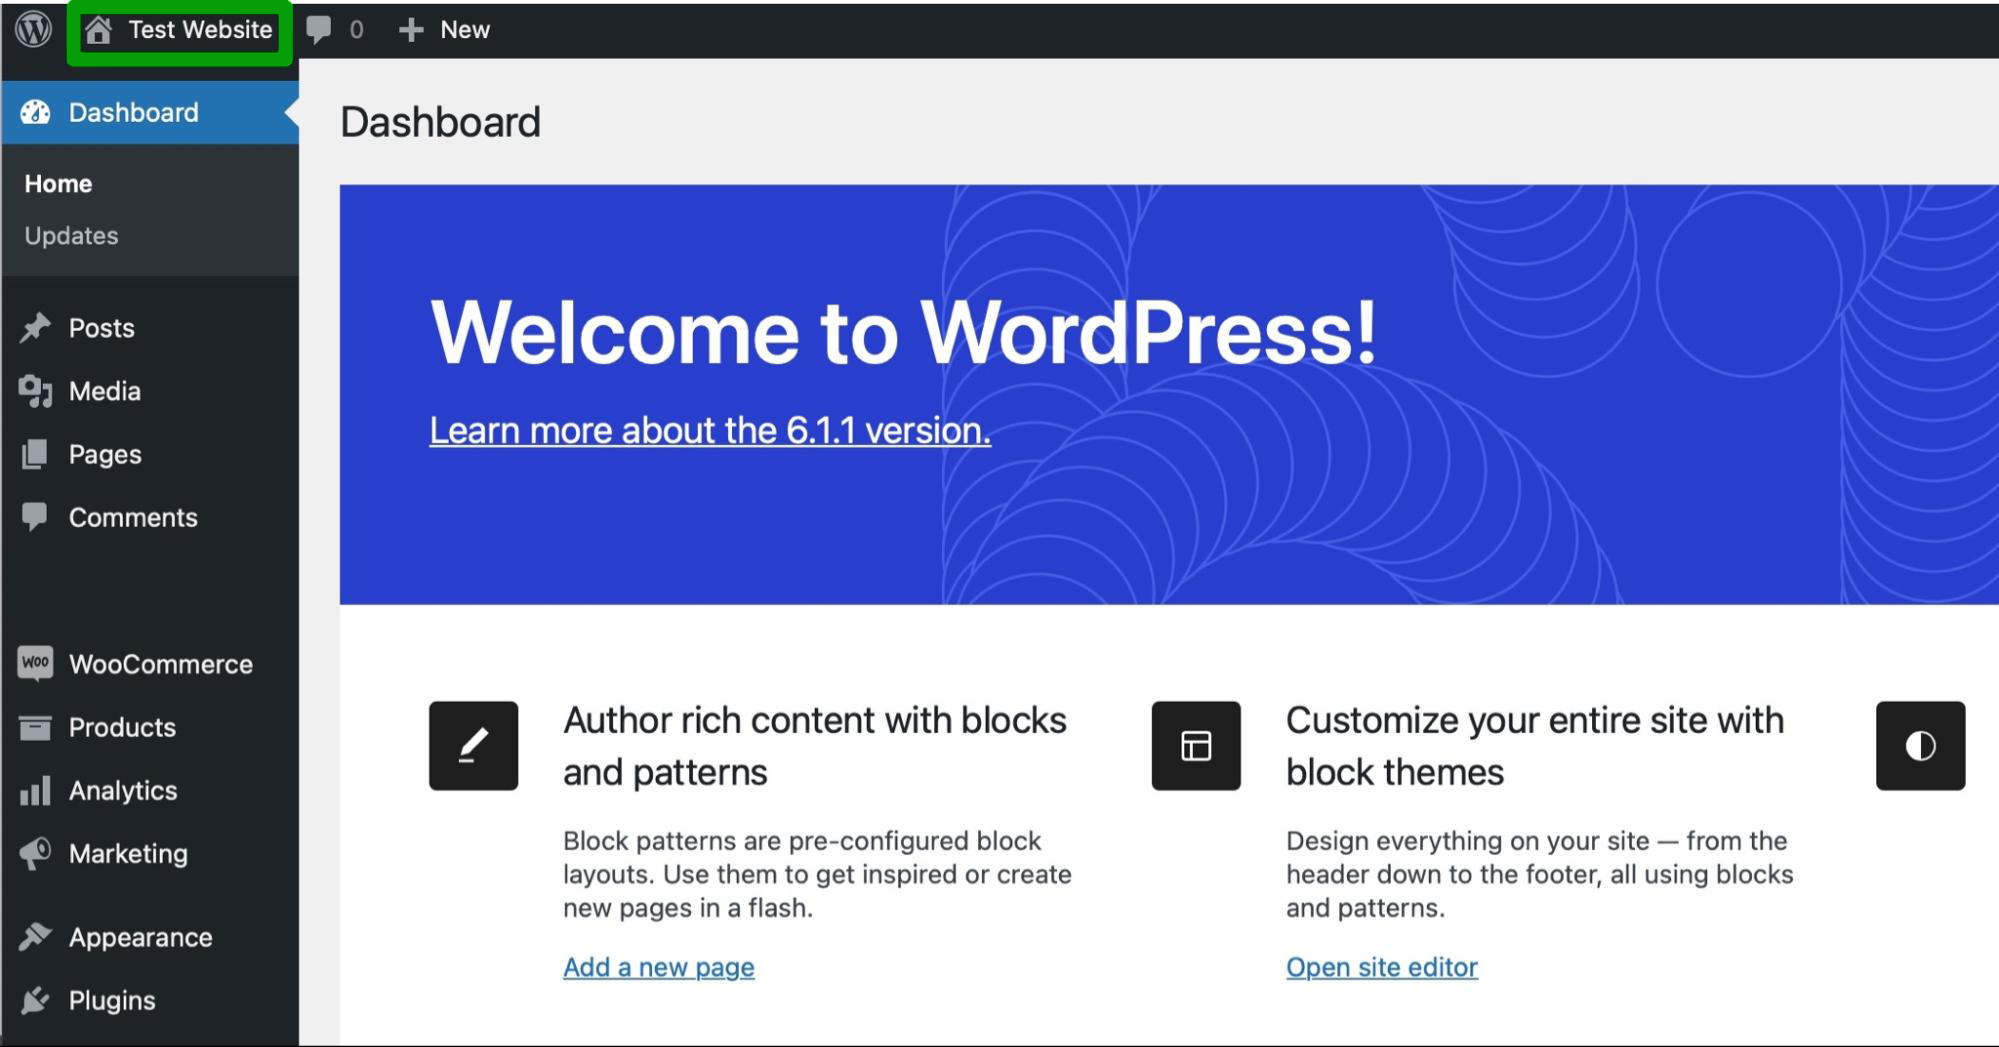
Task: Click the Analytics bar chart icon
Action: (x=35, y=790)
